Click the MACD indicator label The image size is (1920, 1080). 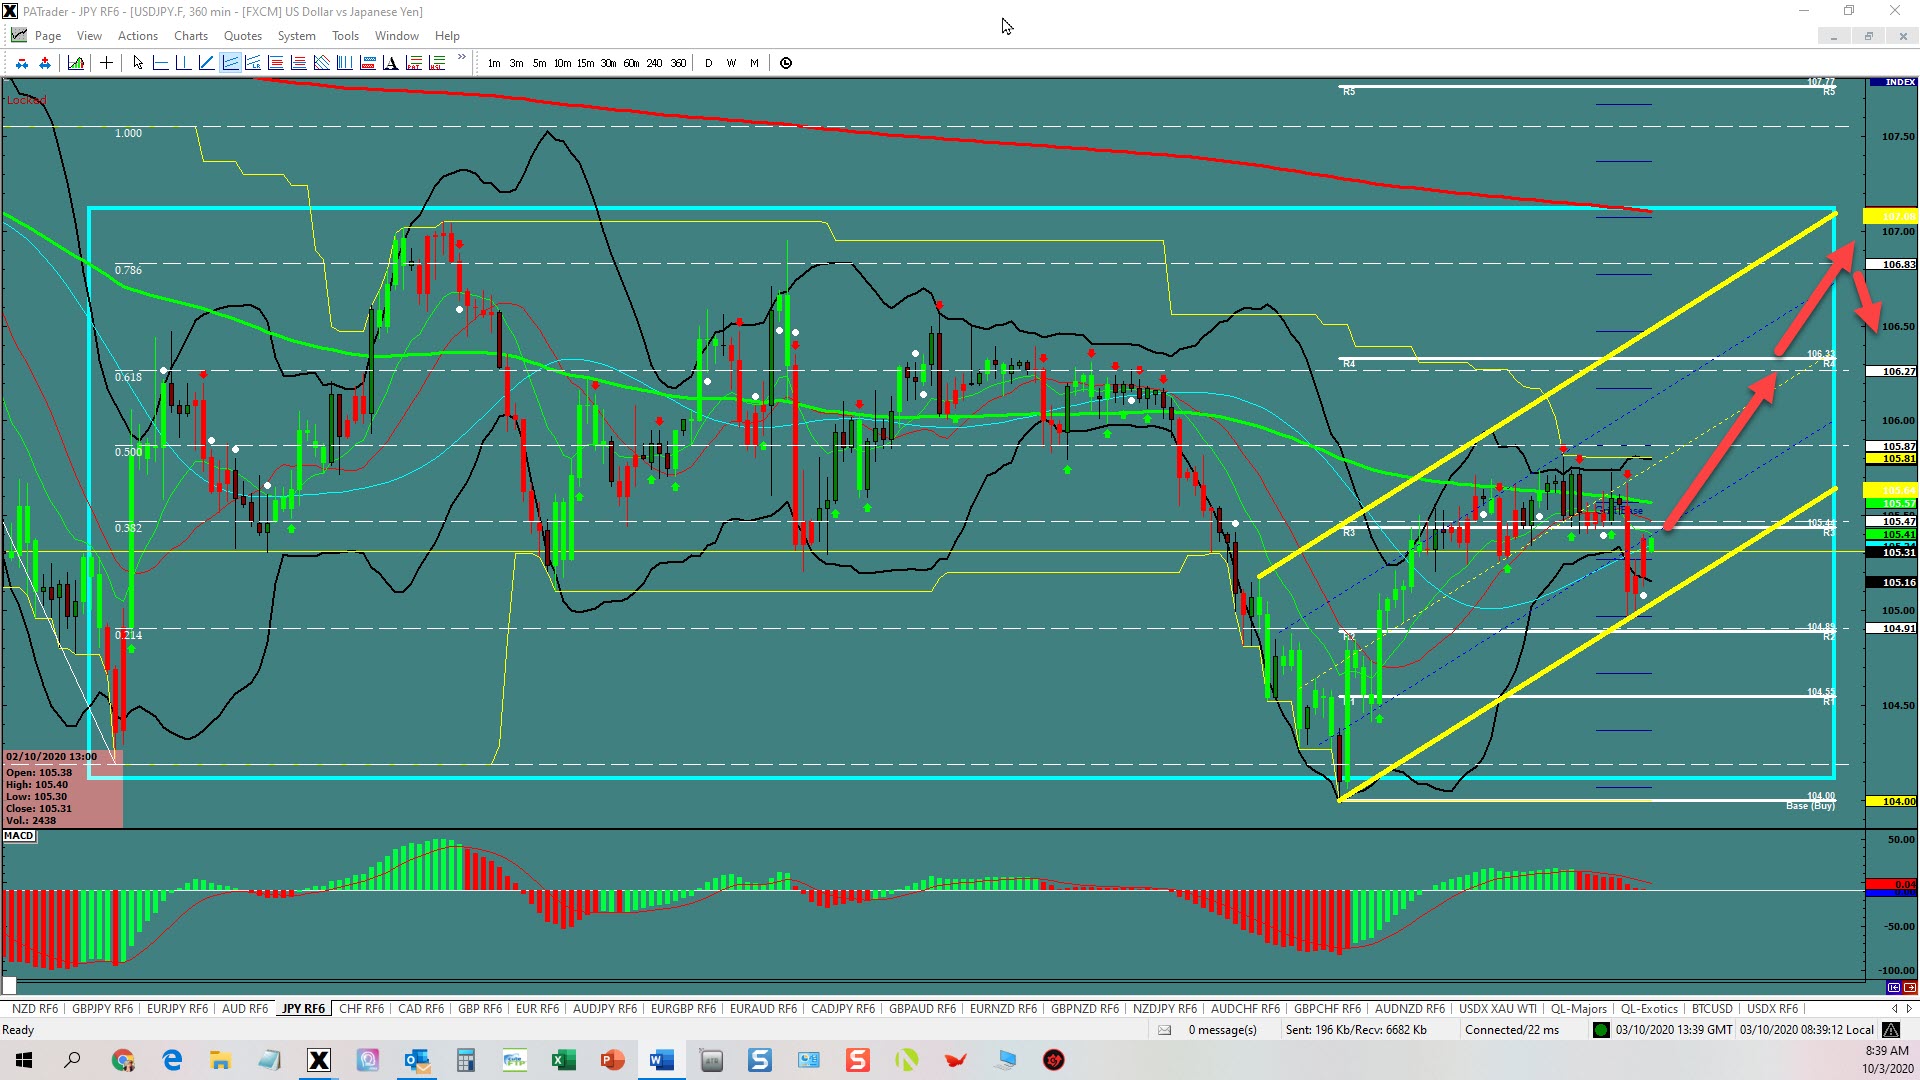coord(19,836)
